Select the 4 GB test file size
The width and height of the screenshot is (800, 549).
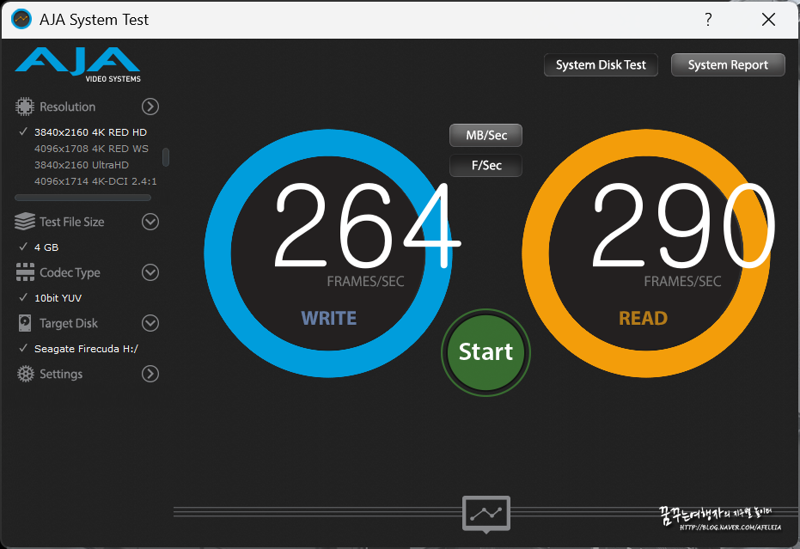pyautogui.click(x=46, y=247)
